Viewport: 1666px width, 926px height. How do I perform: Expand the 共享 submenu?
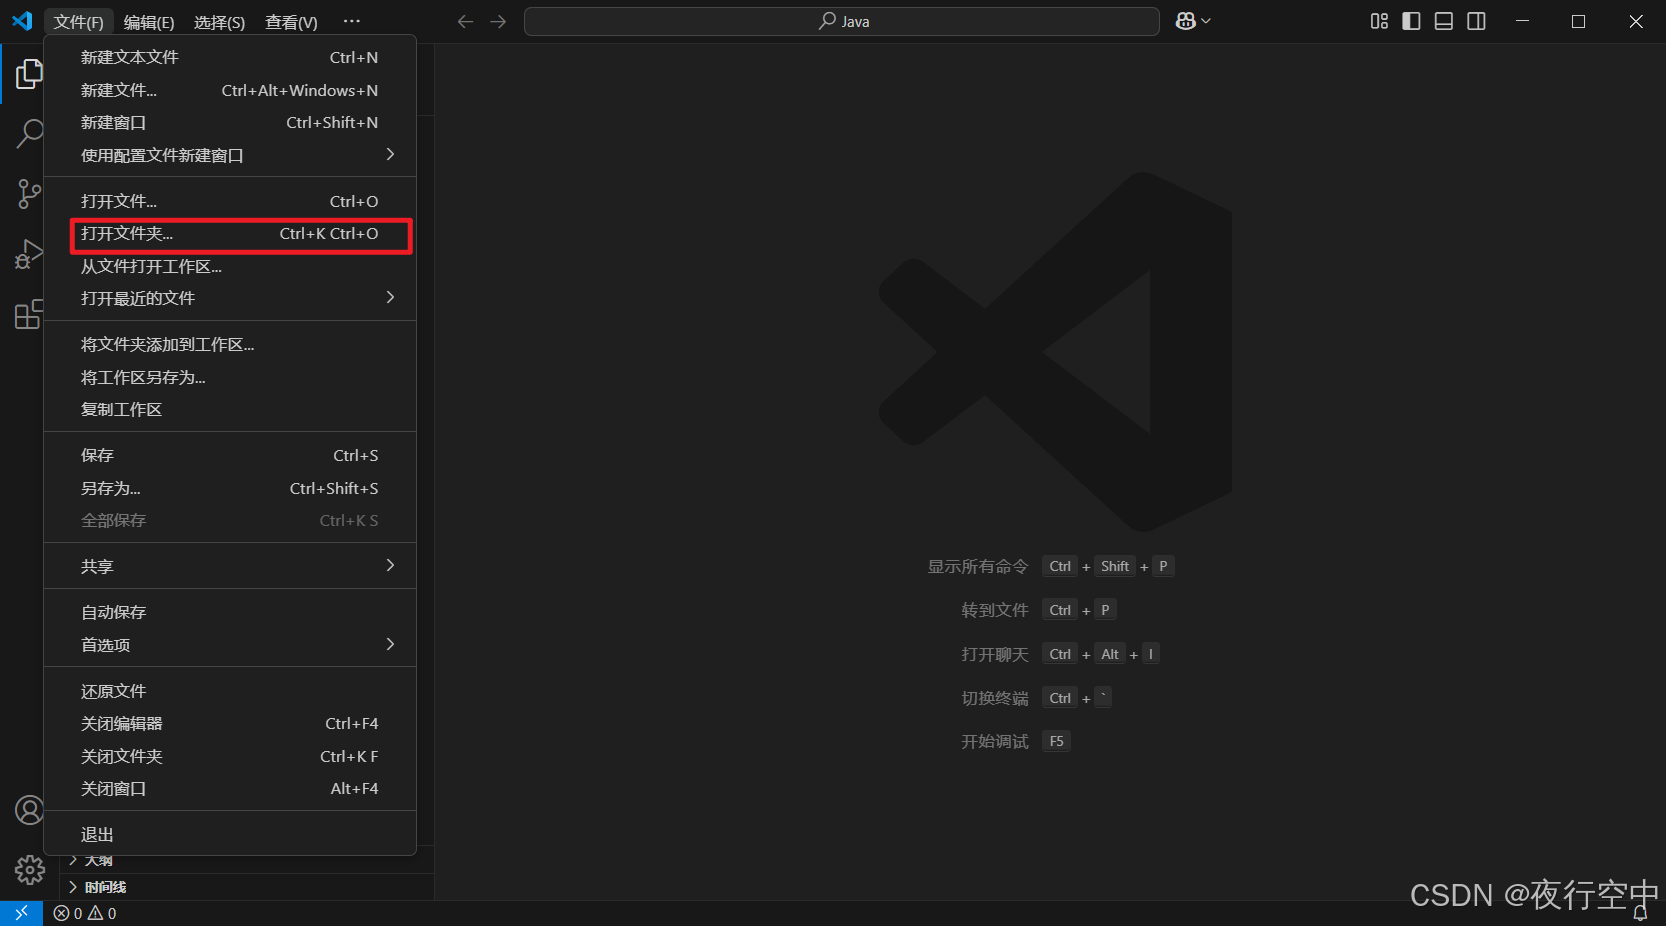click(x=230, y=567)
